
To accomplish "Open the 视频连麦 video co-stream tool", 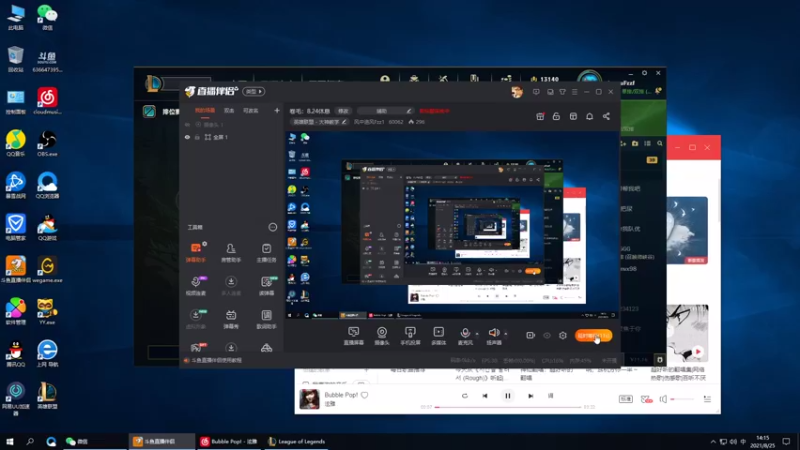I will point(196,285).
